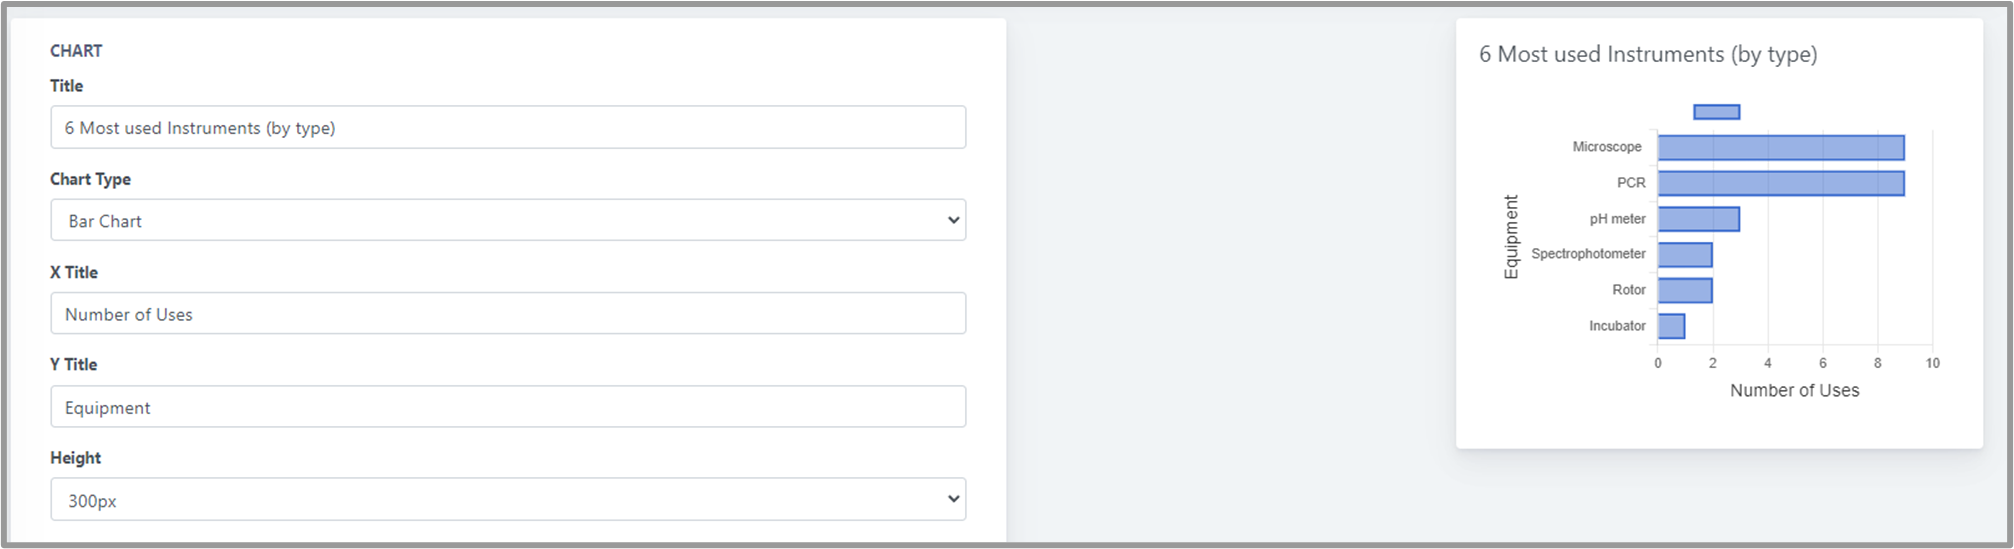Select the PCR bar in the chart
Screen dimensions: 2014x549
[x=1780, y=184]
